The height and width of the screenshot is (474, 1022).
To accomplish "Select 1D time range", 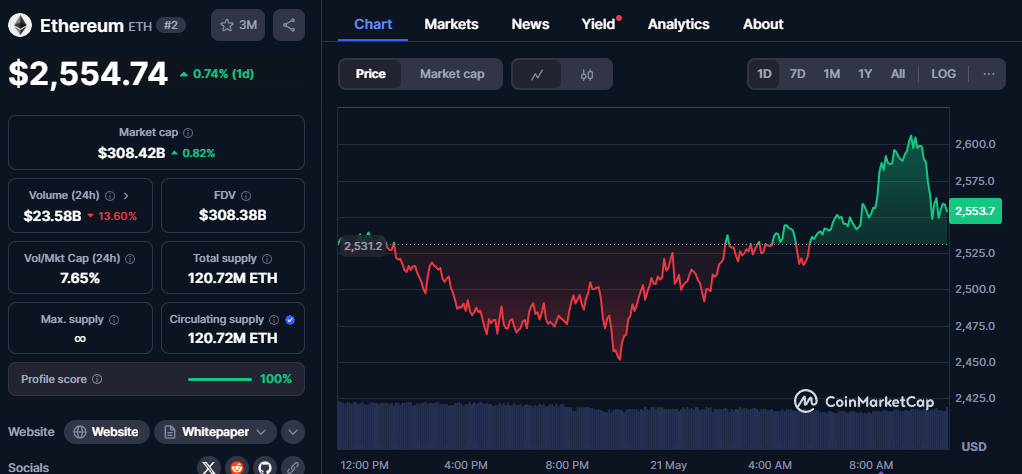I will click(x=764, y=74).
